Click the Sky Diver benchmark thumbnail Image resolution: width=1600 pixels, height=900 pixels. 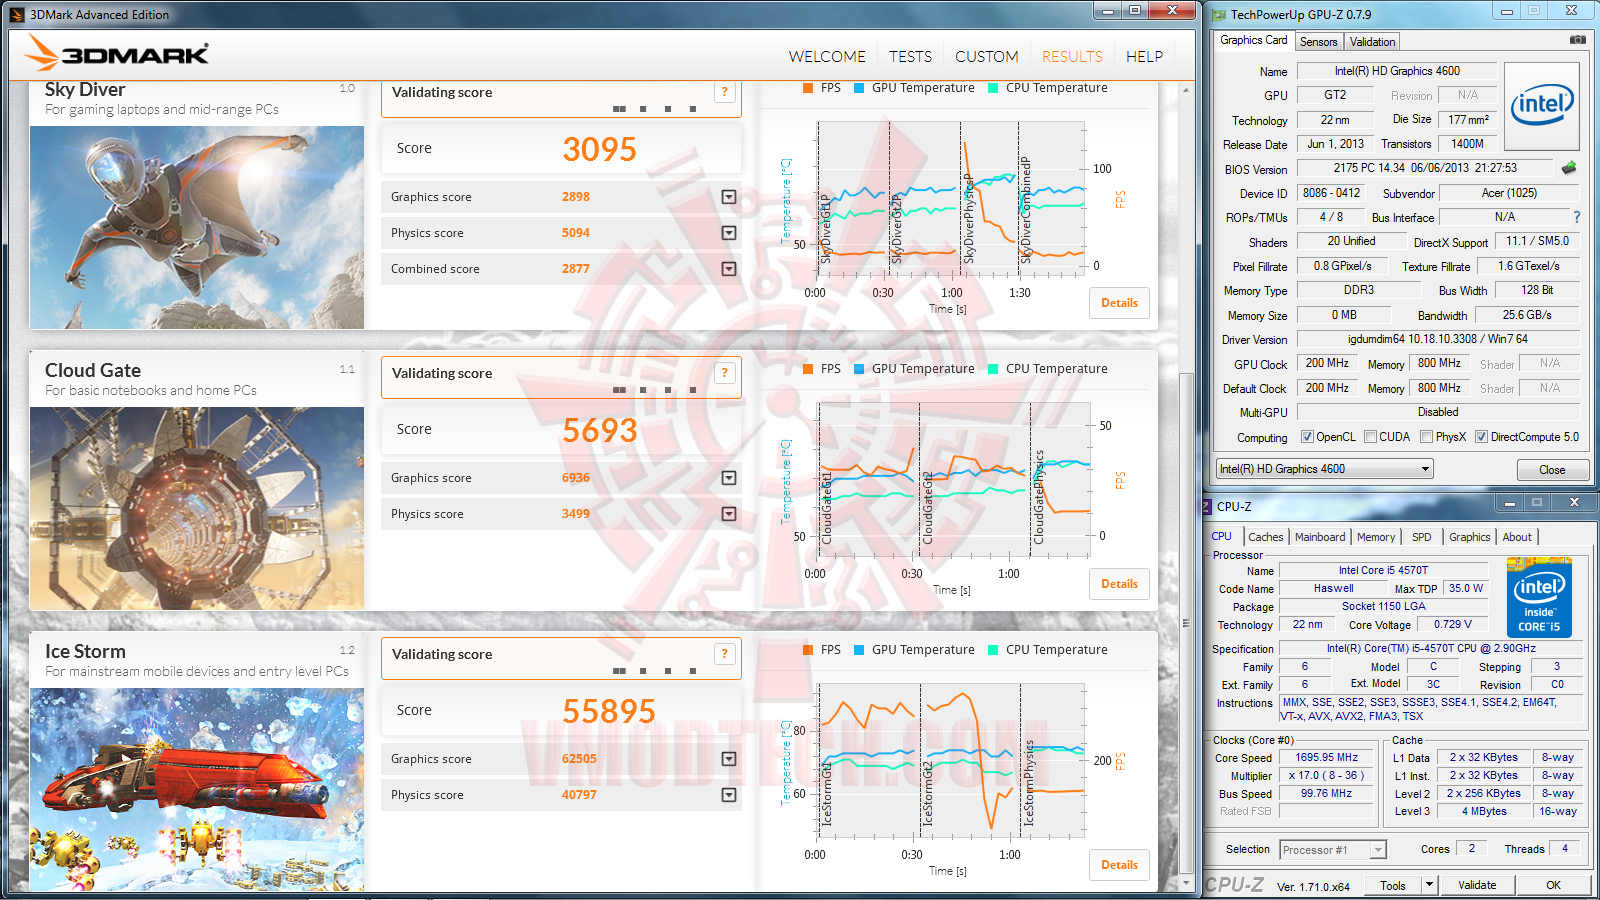[x=197, y=227]
